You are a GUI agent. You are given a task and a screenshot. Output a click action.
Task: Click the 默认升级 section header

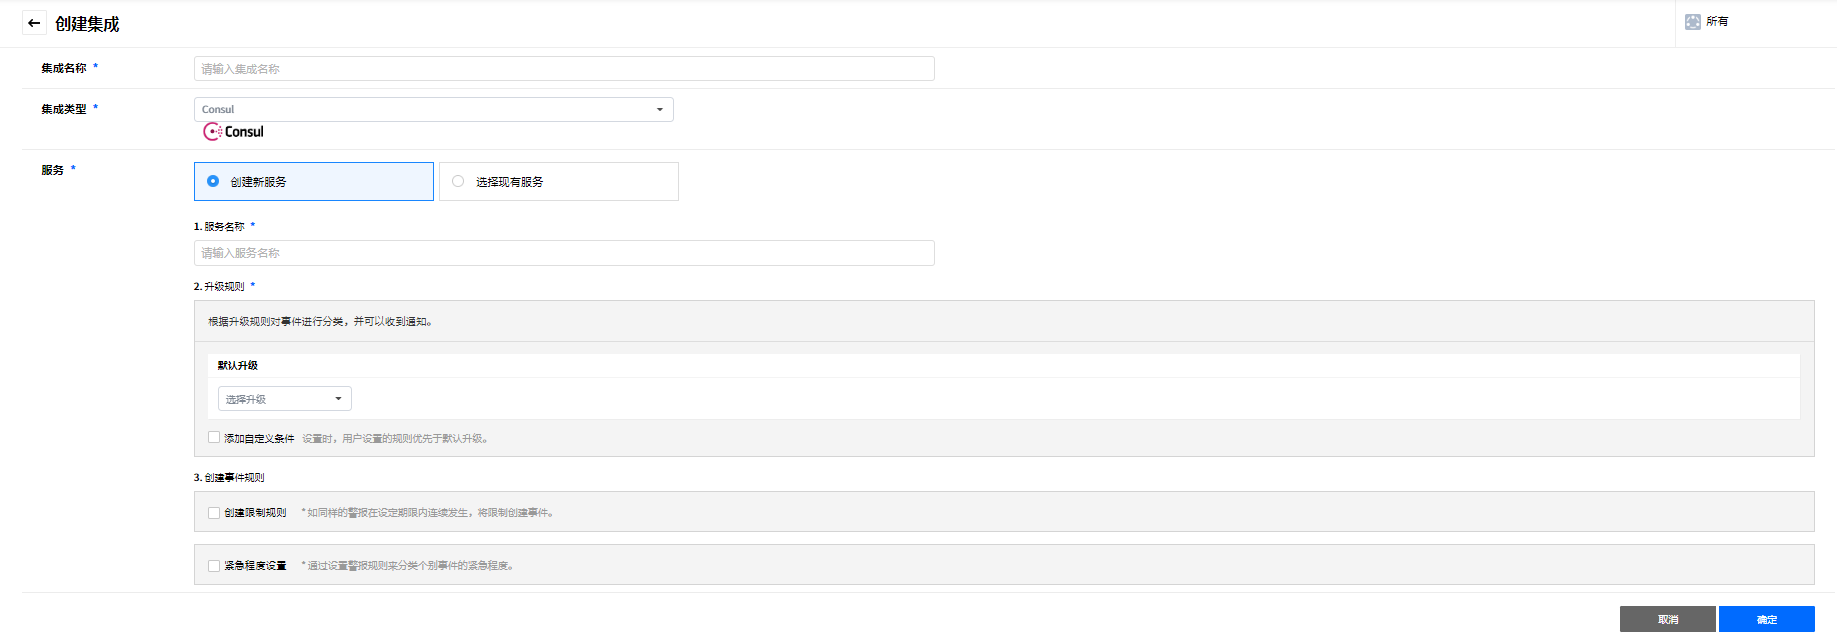click(x=238, y=366)
